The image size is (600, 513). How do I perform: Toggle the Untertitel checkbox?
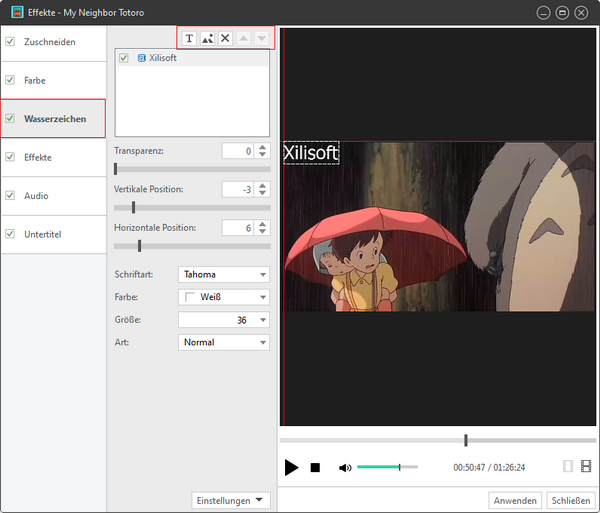tap(10, 234)
